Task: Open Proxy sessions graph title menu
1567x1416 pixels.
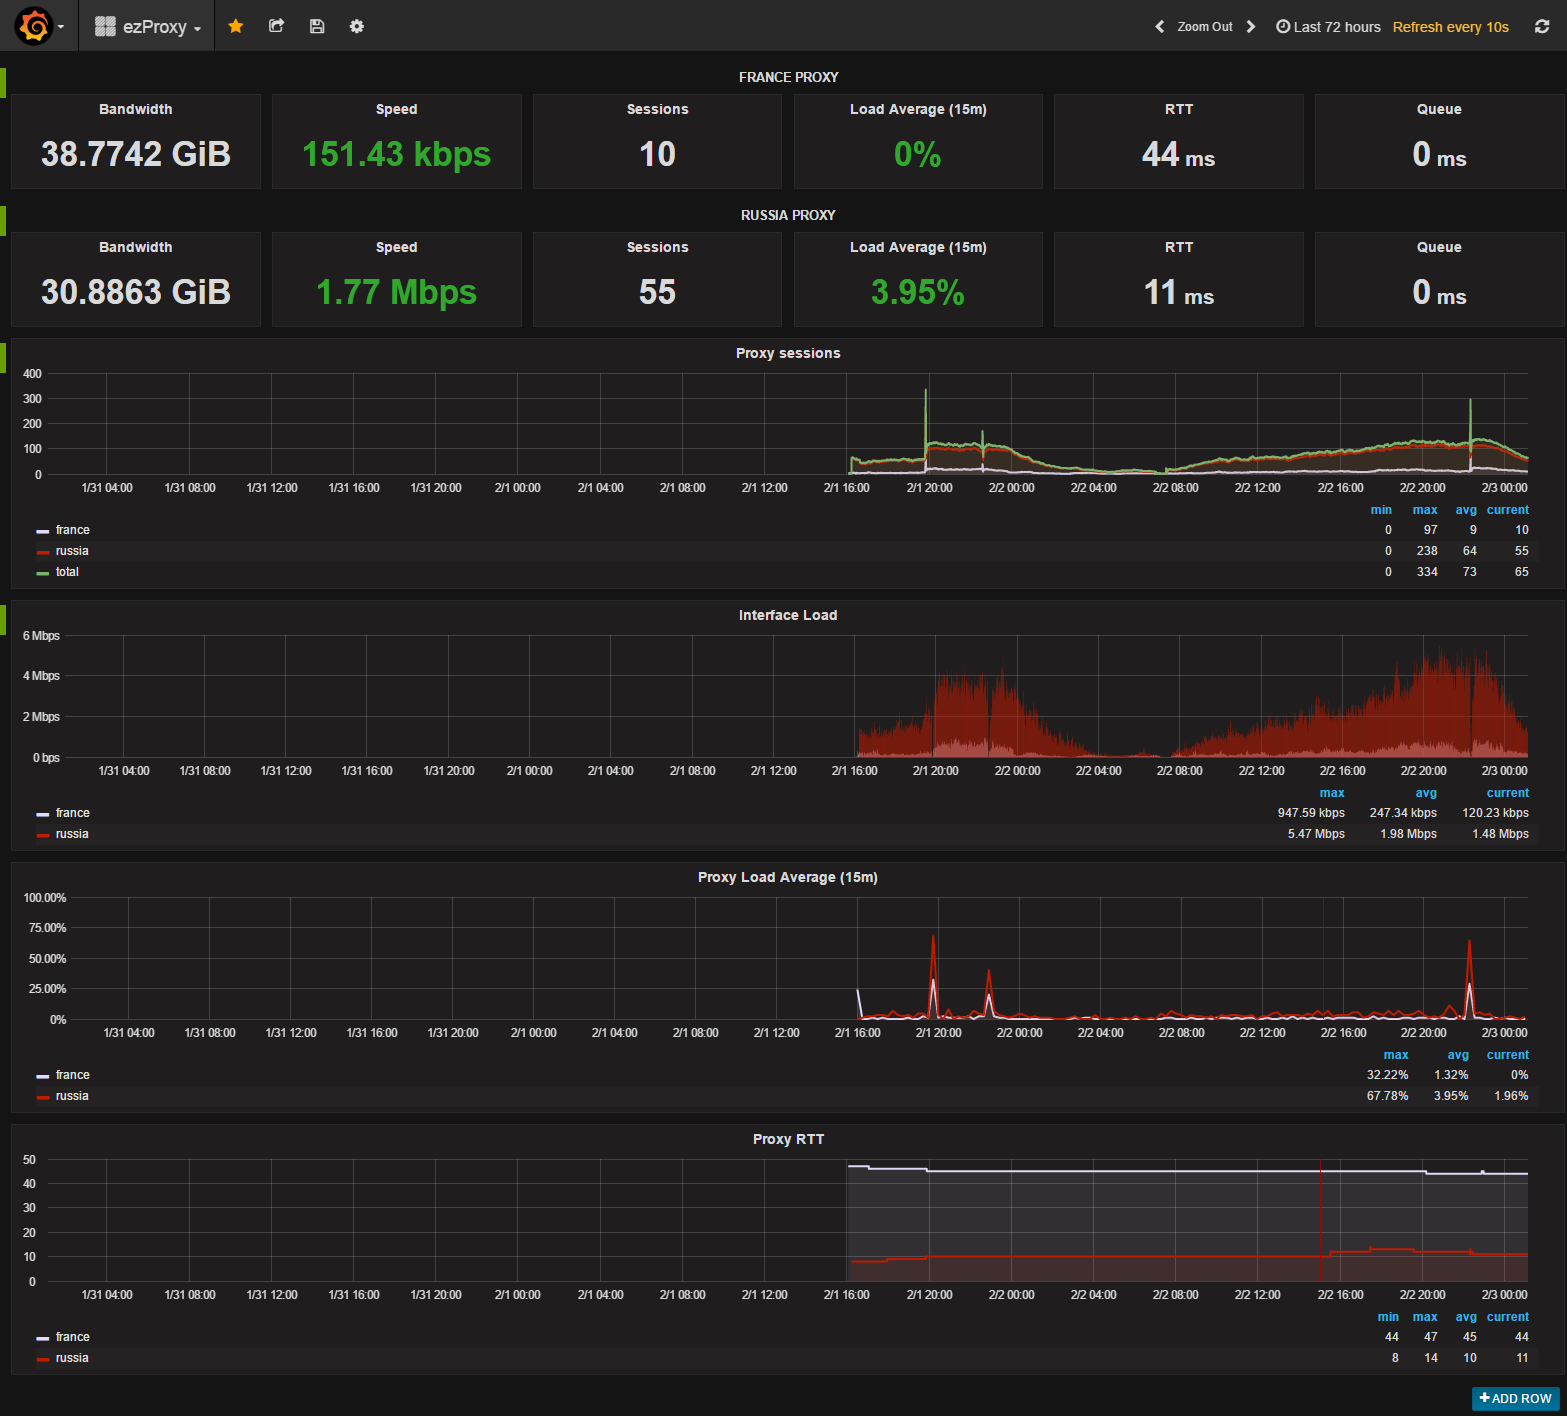Action: point(788,353)
